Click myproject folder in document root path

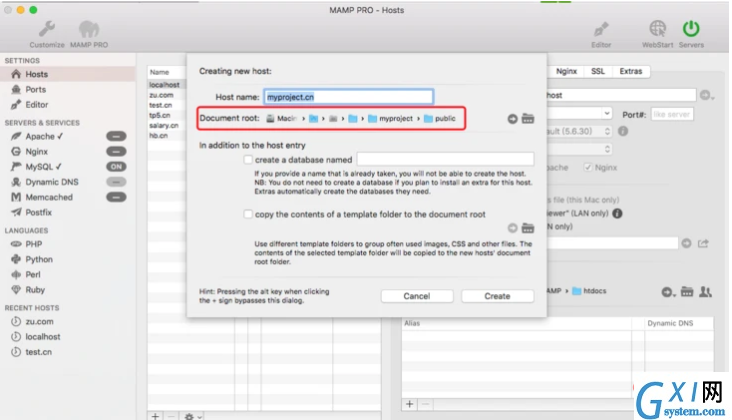coord(390,119)
